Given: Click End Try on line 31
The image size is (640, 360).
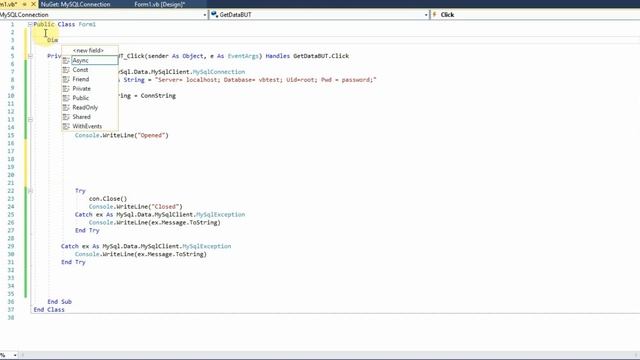Looking at the screenshot, I should [x=73, y=262].
